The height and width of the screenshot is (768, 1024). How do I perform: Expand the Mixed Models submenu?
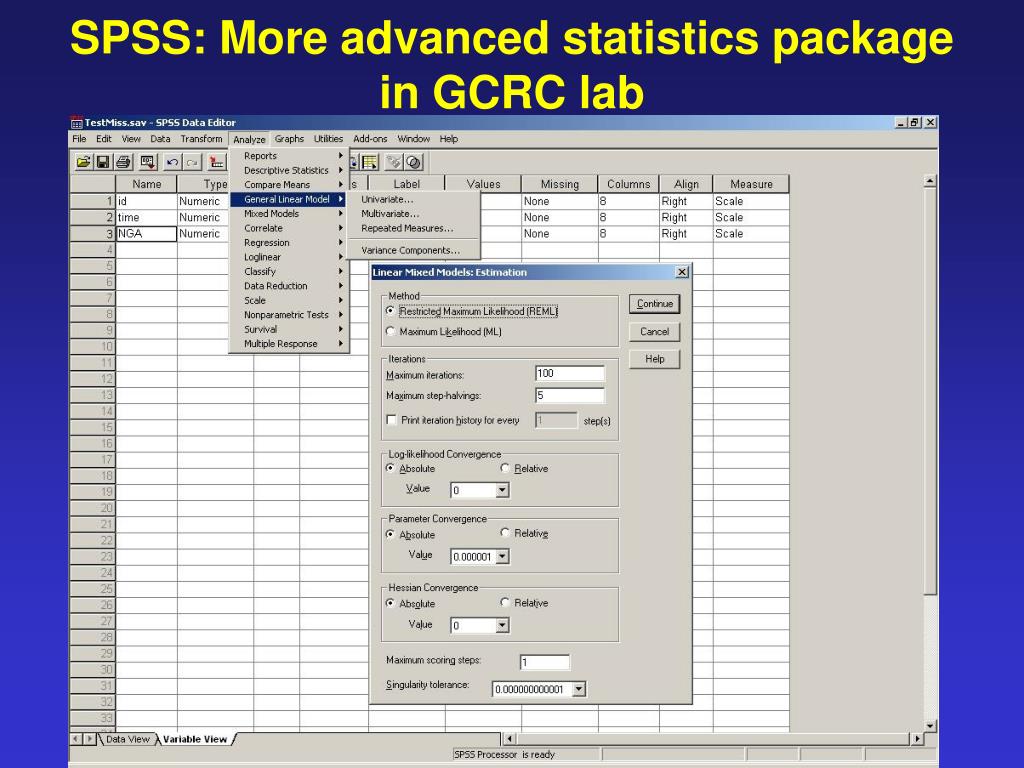point(289,214)
